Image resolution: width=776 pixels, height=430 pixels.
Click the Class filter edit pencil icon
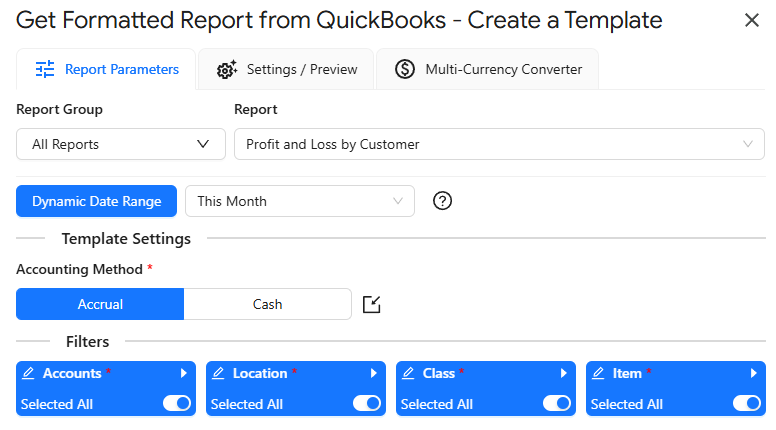408,373
